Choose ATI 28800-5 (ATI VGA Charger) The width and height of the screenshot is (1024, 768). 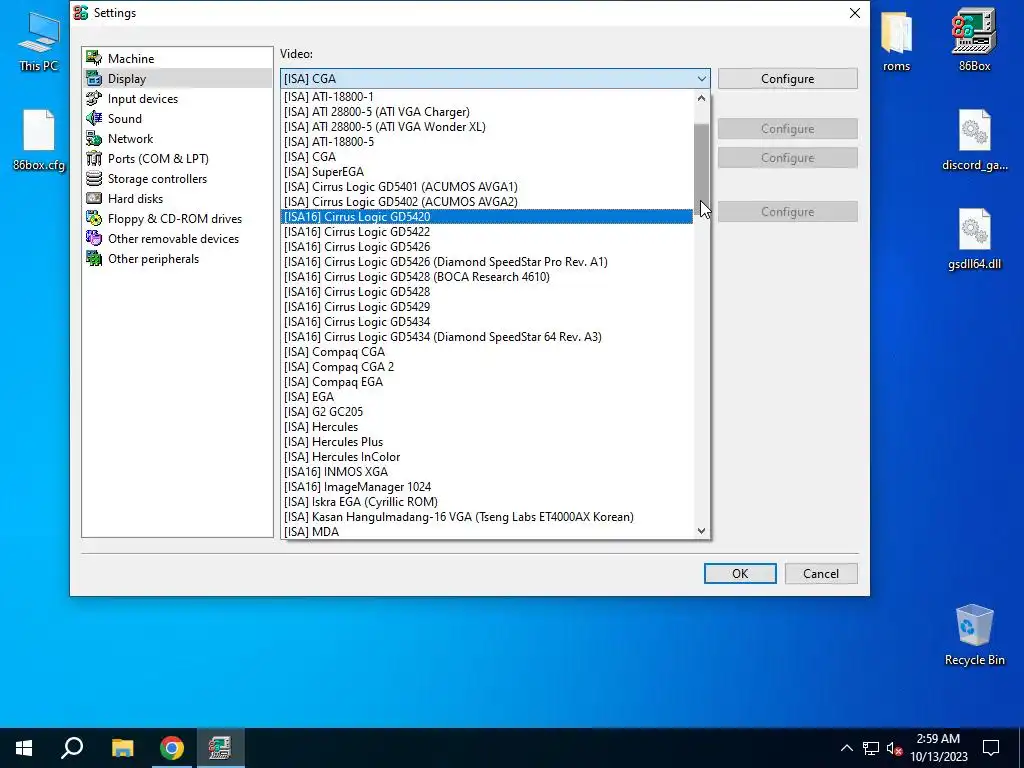coord(487,112)
